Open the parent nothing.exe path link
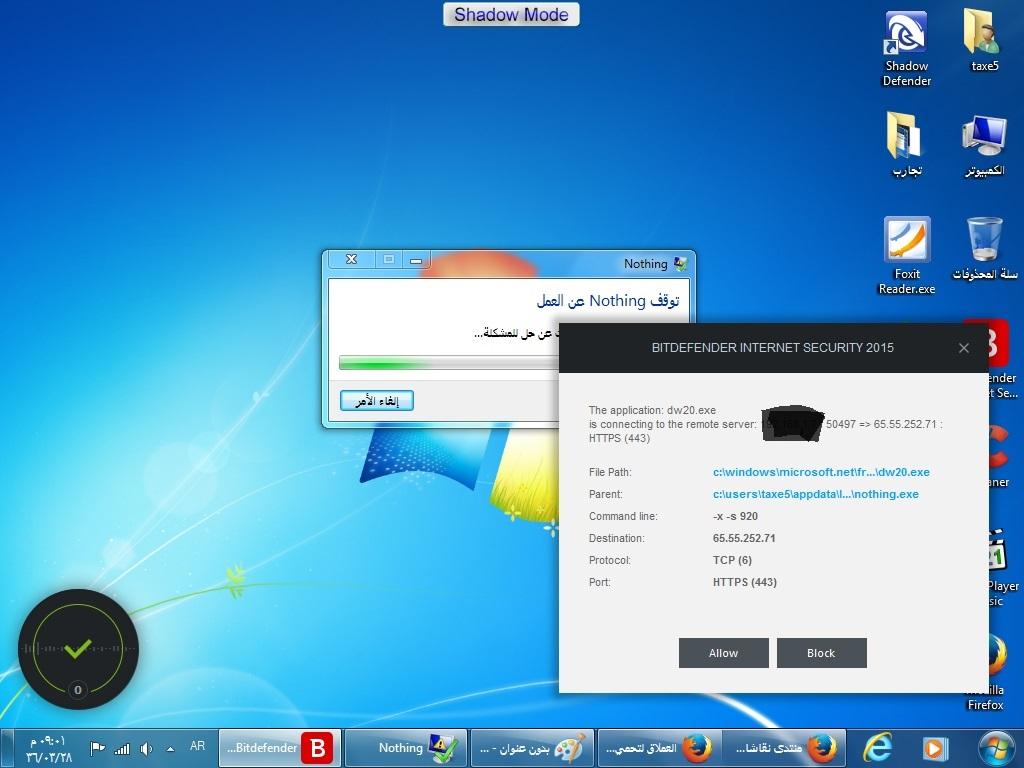This screenshot has height=768, width=1024. (x=816, y=494)
